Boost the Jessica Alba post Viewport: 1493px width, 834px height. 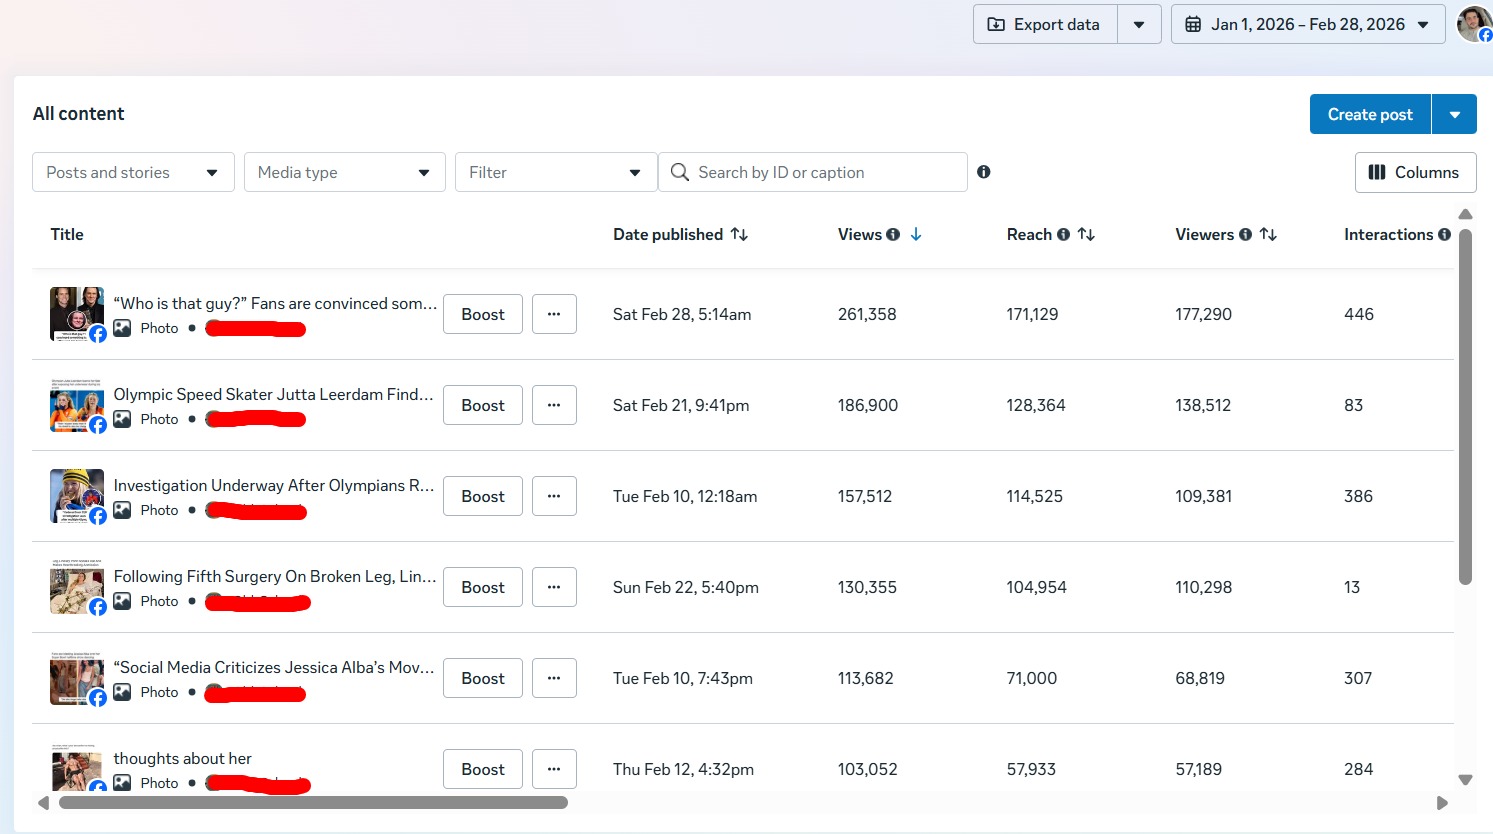coord(483,678)
